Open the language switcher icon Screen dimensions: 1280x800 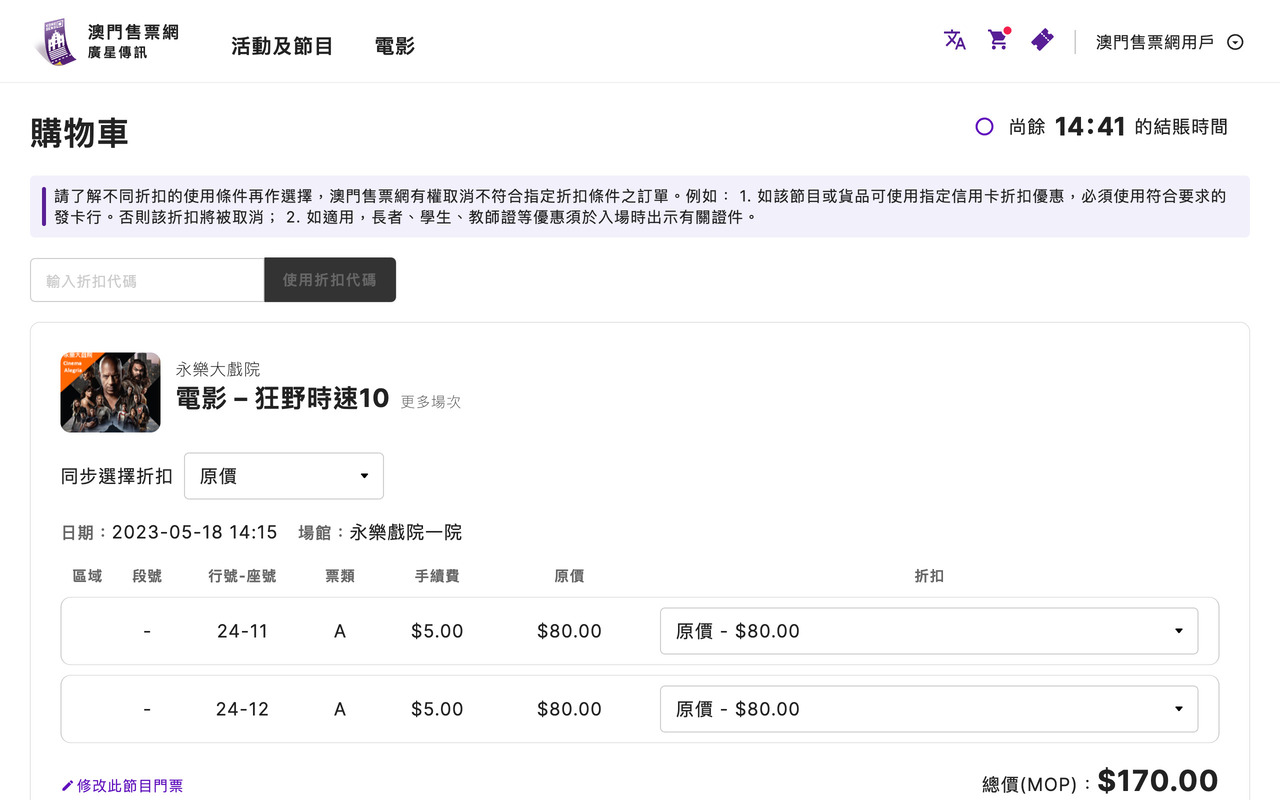tap(954, 40)
